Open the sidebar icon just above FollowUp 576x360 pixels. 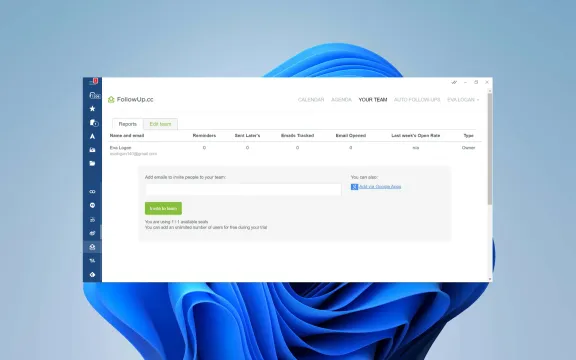[93, 233]
